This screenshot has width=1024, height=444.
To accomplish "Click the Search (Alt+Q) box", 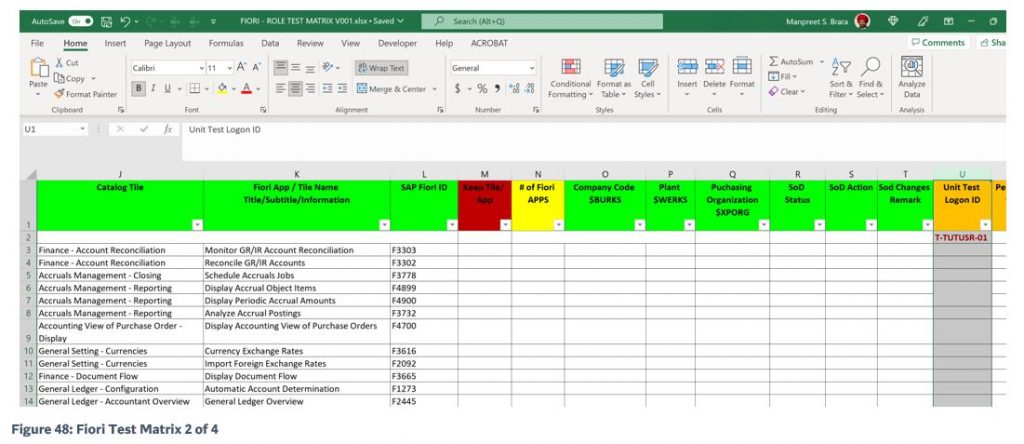I will (x=541, y=21).
